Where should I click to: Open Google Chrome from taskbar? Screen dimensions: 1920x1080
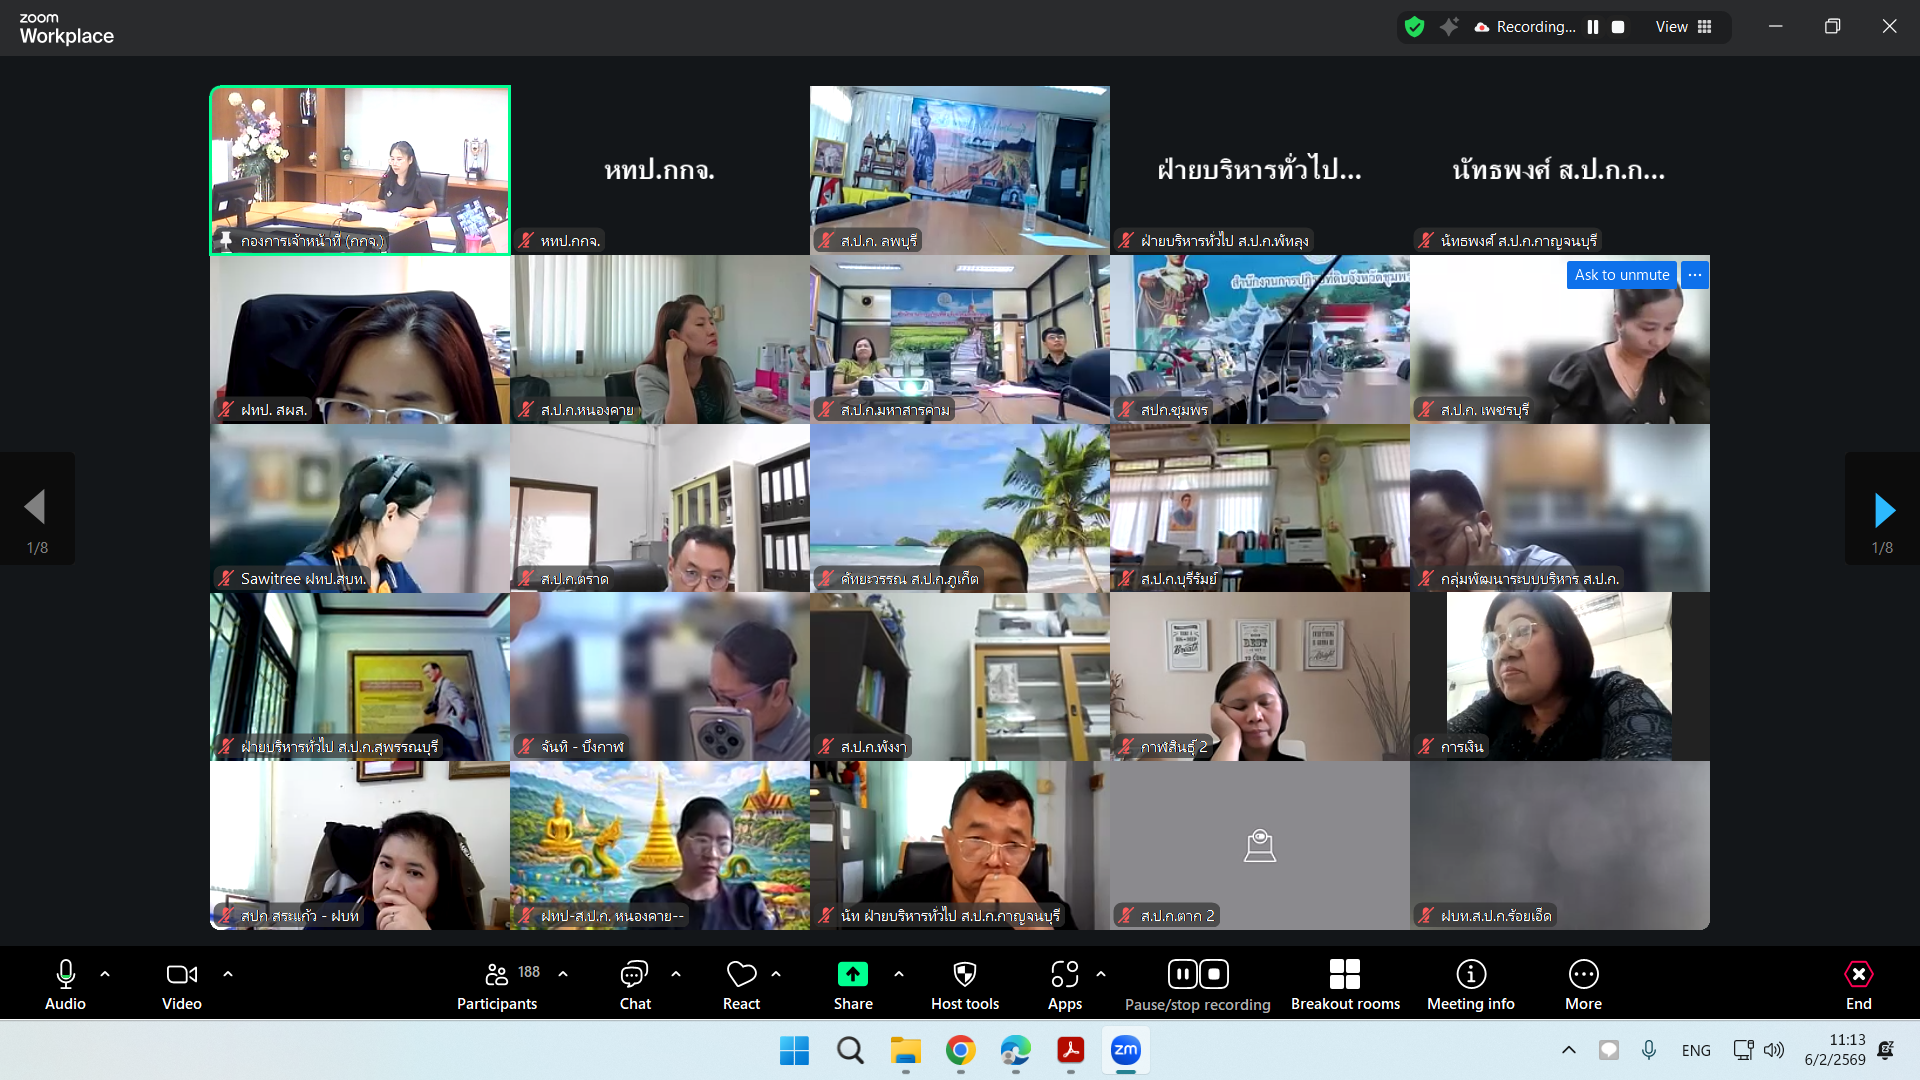[960, 1050]
